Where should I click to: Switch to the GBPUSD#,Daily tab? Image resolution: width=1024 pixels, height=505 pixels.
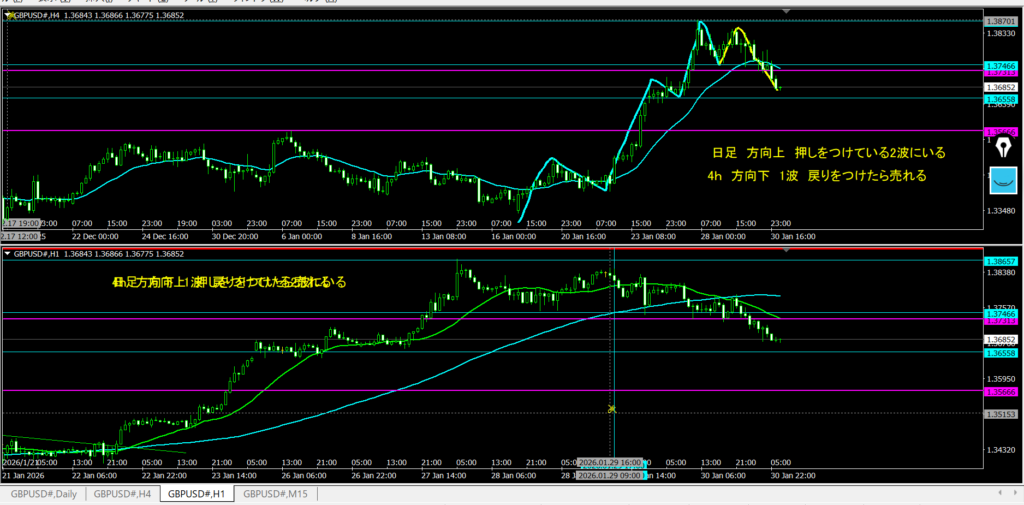pyautogui.click(x=43, y=494)
